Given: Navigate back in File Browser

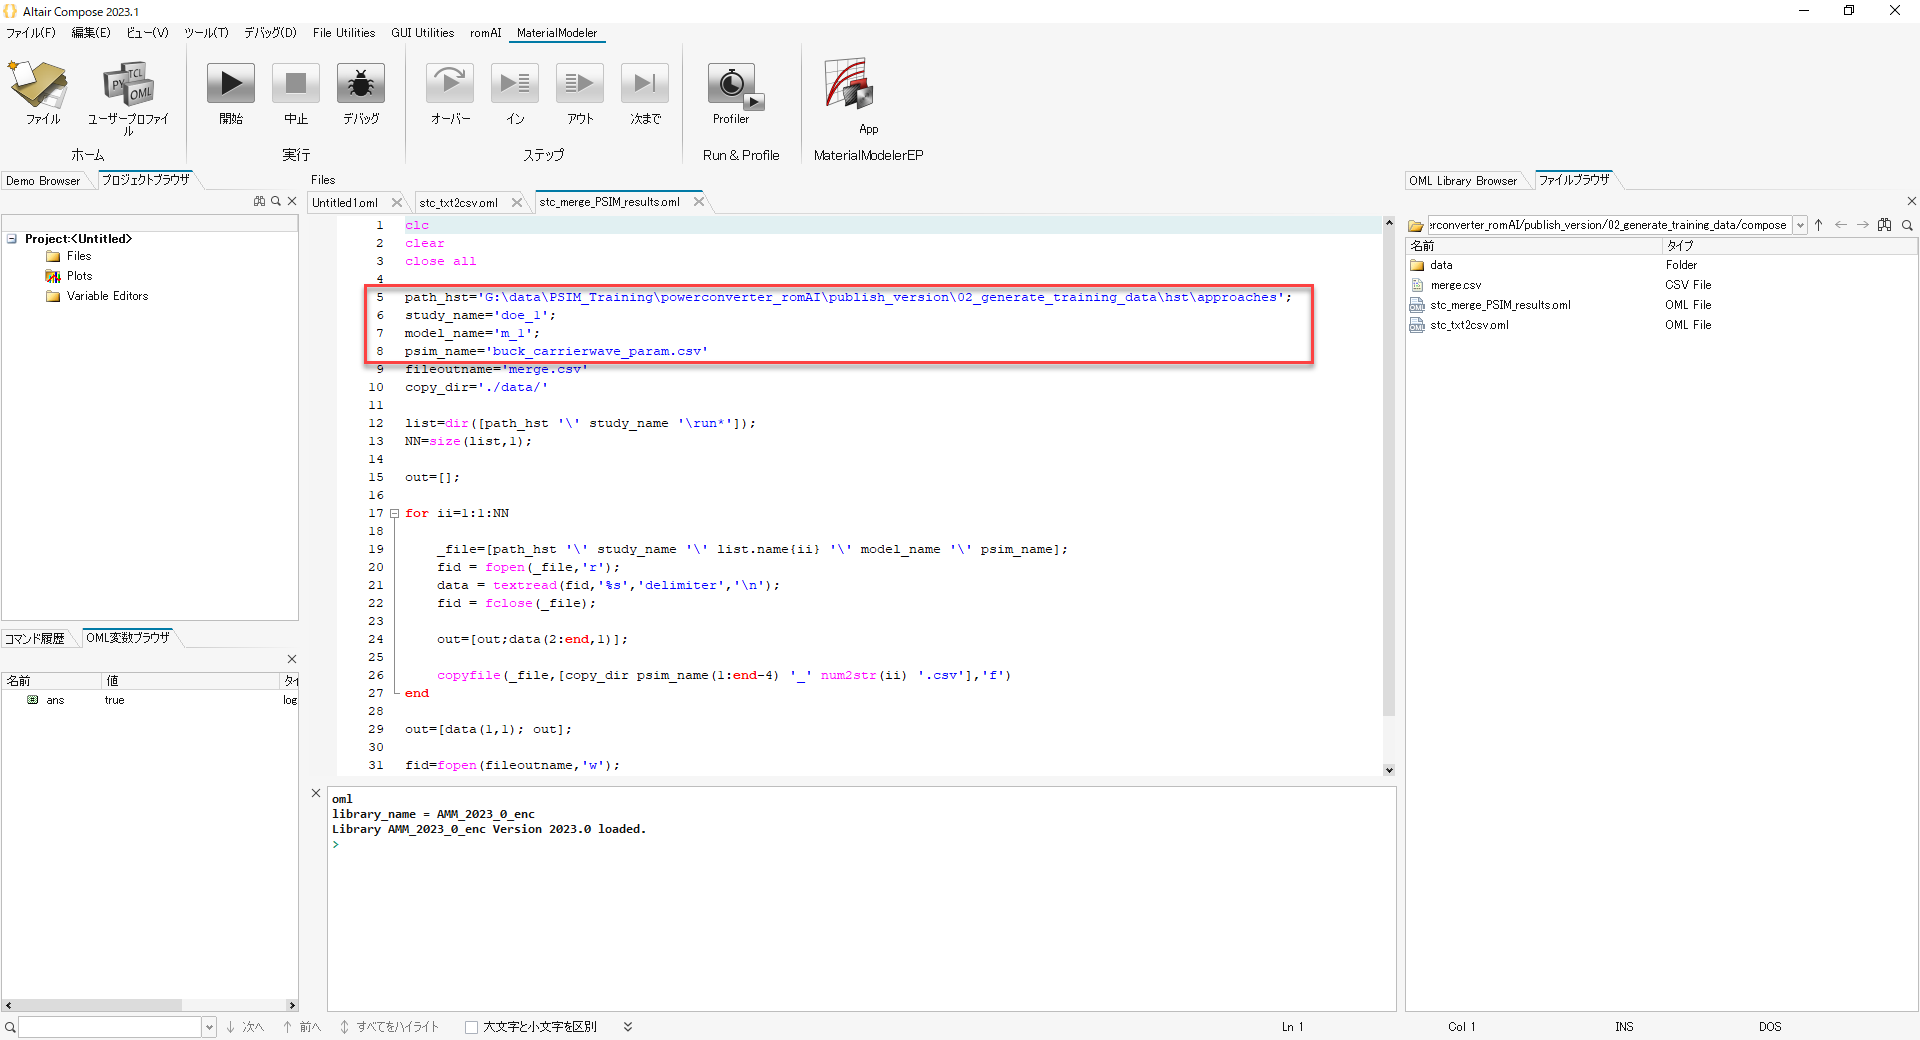Looking at the screenshot, I should (1841, 225).
